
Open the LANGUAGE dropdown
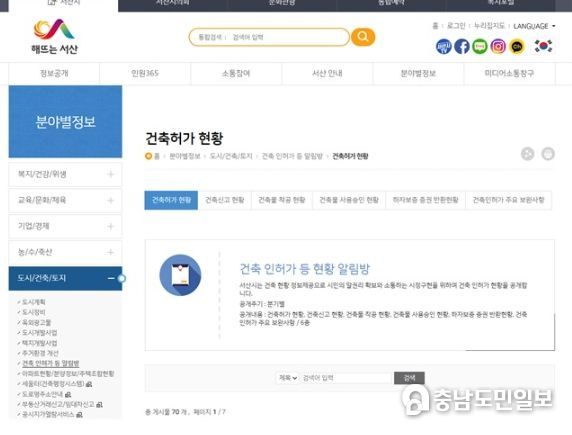coord(534,26)
